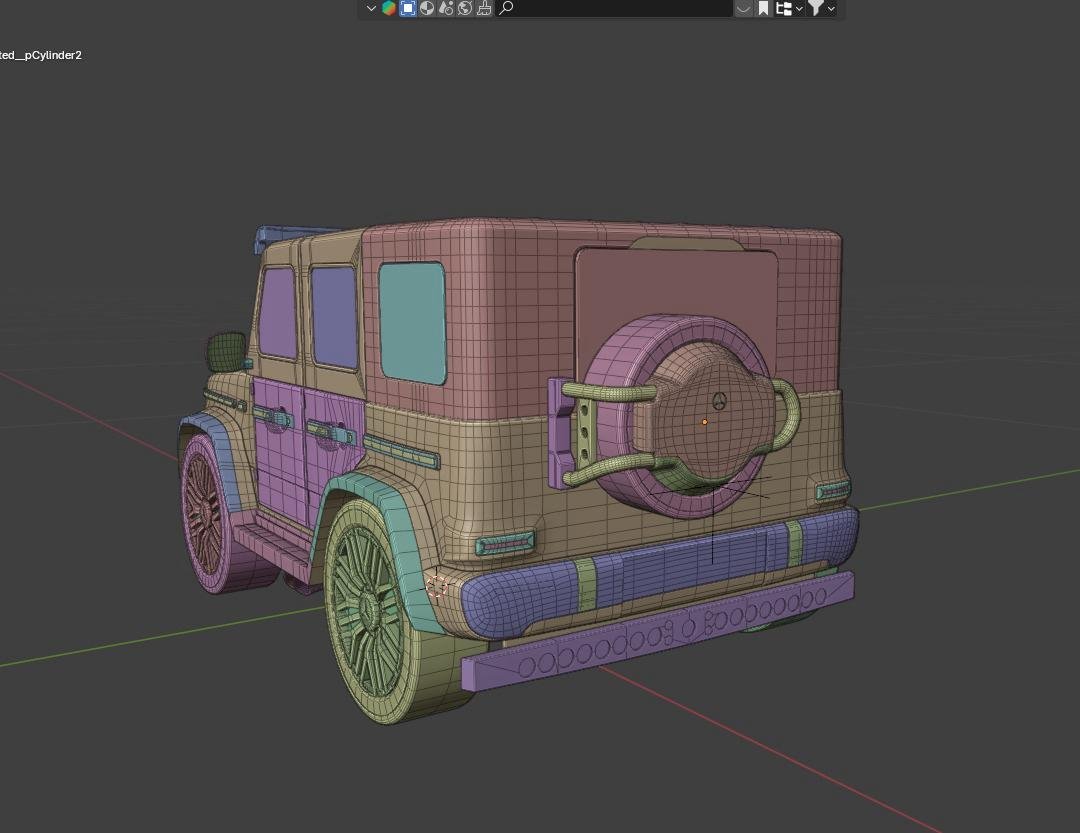Click the half-shaded sphere icon

coord(427,8)
